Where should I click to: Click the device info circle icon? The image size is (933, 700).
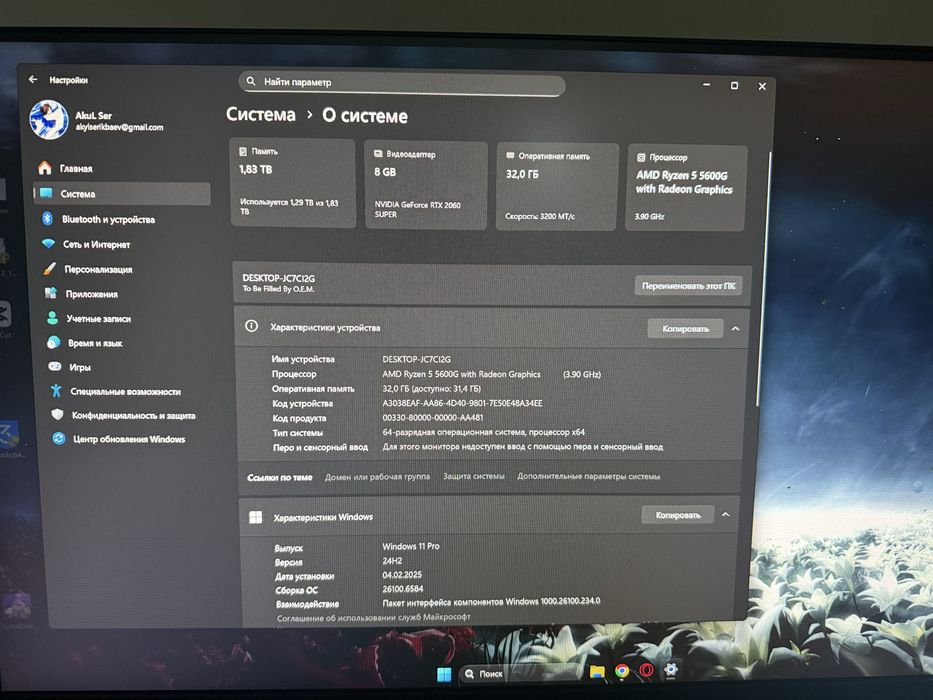pyautogui.click(x=252, y=326)
